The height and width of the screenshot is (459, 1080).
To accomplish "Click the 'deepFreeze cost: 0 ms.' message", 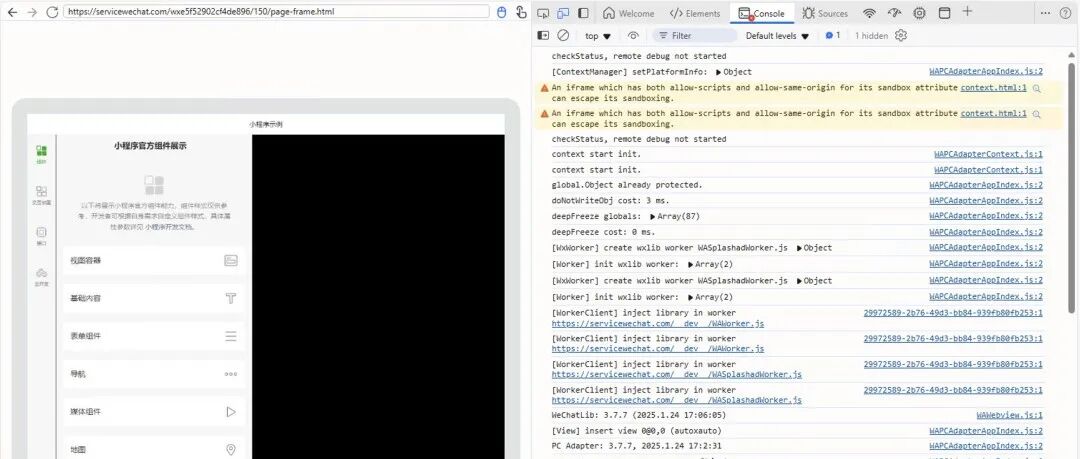I will click(x=603, y=233).
